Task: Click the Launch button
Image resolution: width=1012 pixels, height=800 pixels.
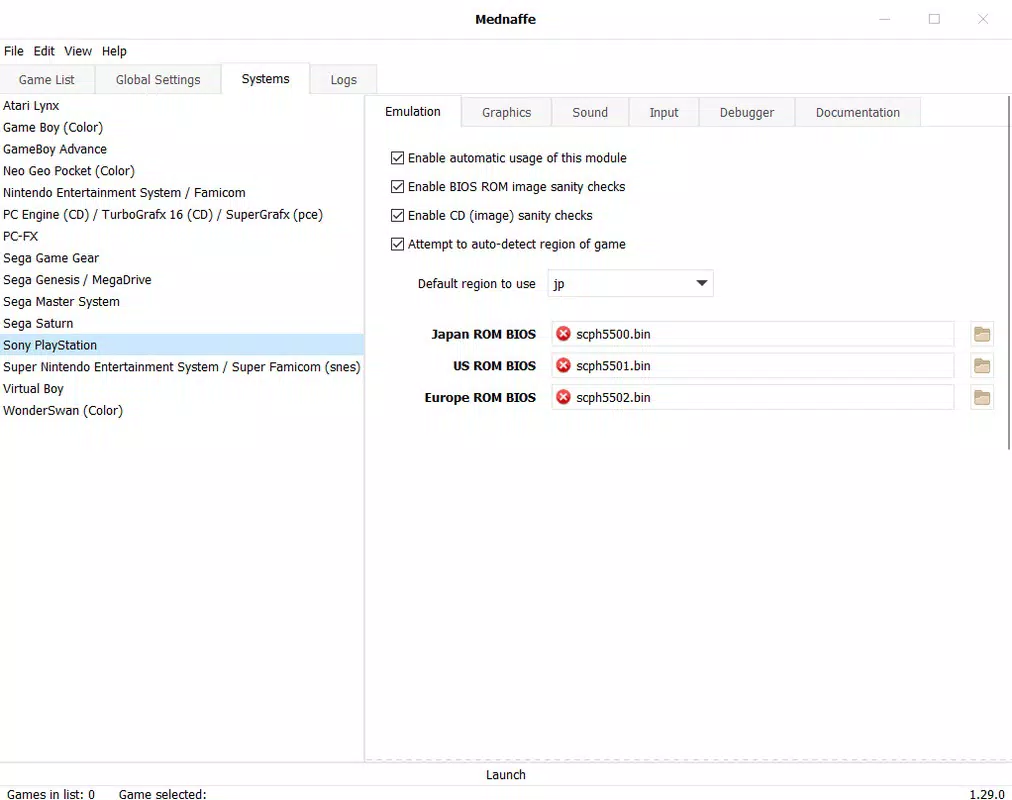Action: (505, 775)
